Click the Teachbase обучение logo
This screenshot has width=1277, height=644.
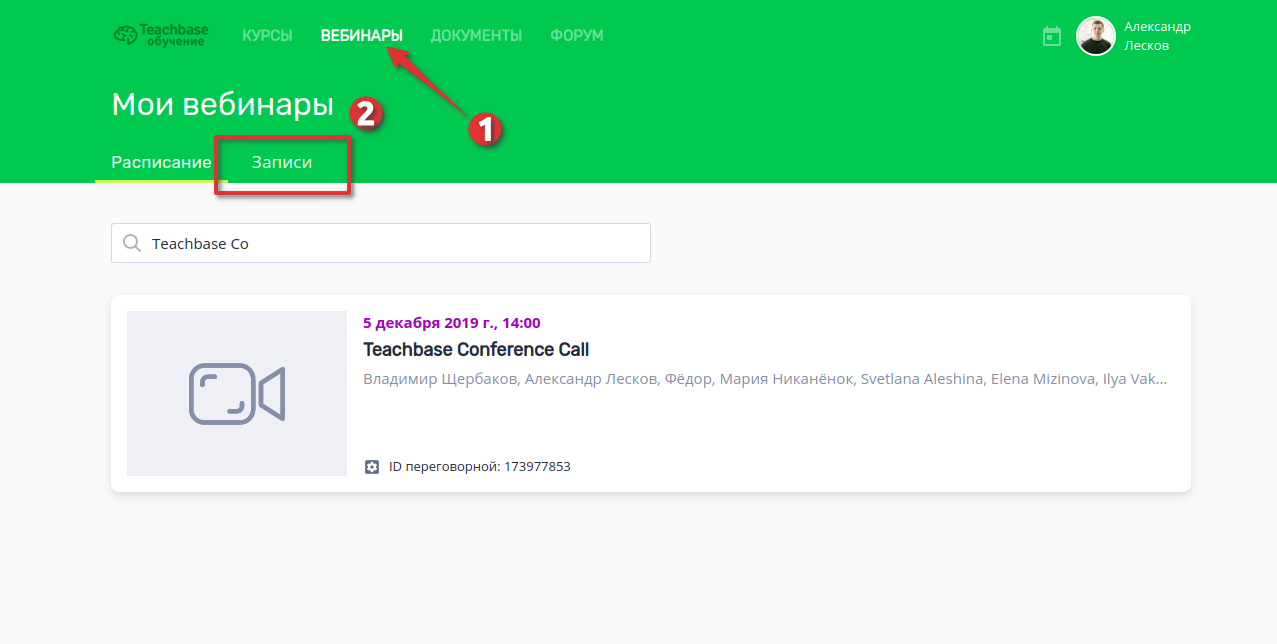[x=161, y=35]
